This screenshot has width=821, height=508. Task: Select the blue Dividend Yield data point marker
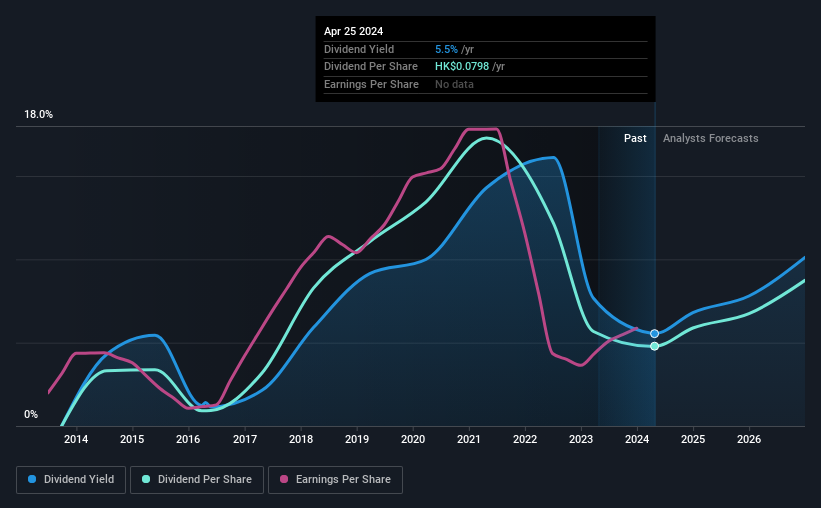[654, 334]
